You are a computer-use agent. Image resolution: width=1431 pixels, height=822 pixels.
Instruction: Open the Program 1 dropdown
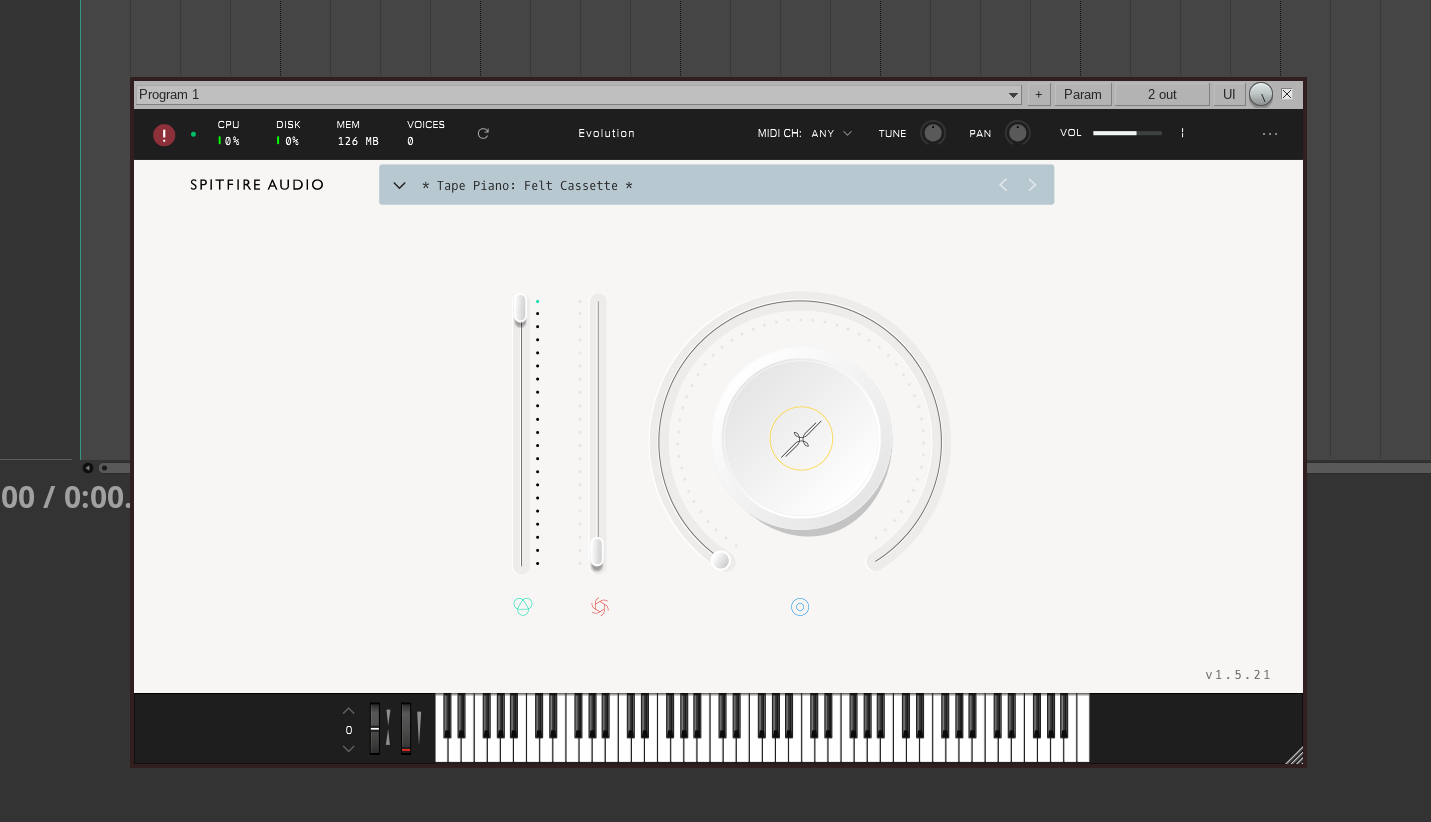tap(579, 94)
